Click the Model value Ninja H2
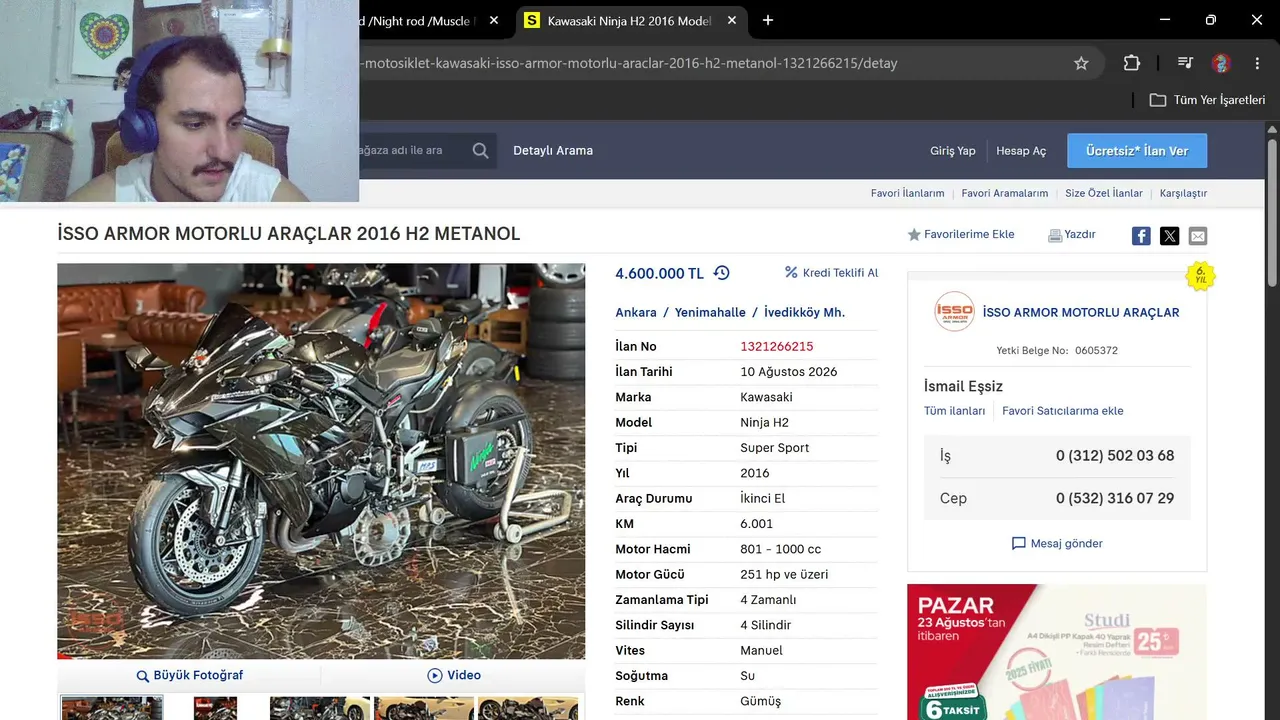The image size is (1280, 720). tap(765, 423)
